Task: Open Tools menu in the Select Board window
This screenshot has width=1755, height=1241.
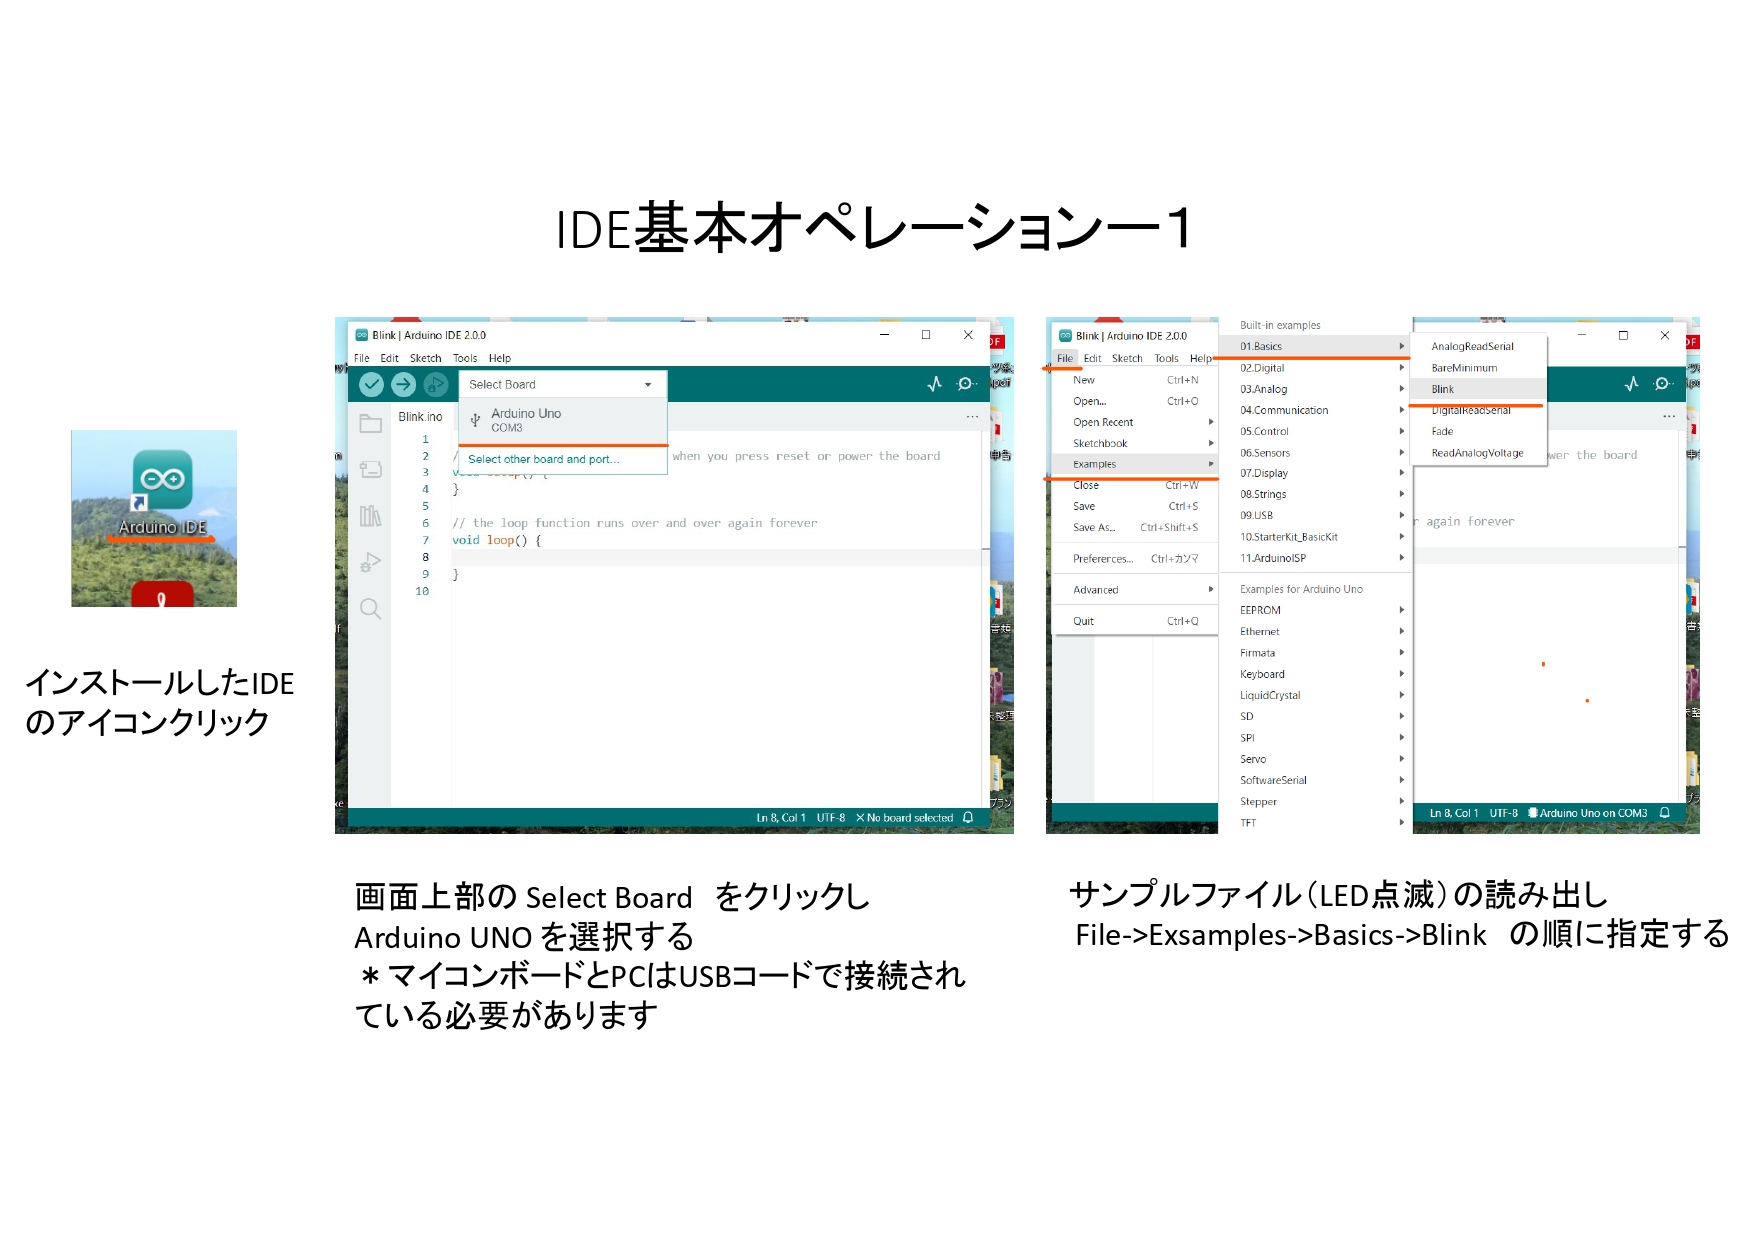Action: [465, 358]
